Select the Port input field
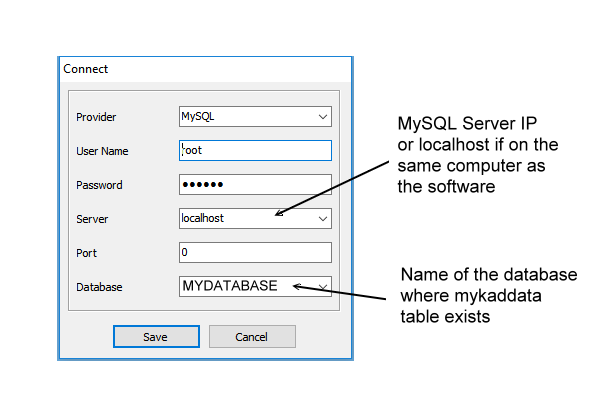Screen dimensions: 601x404 (255, 253)
